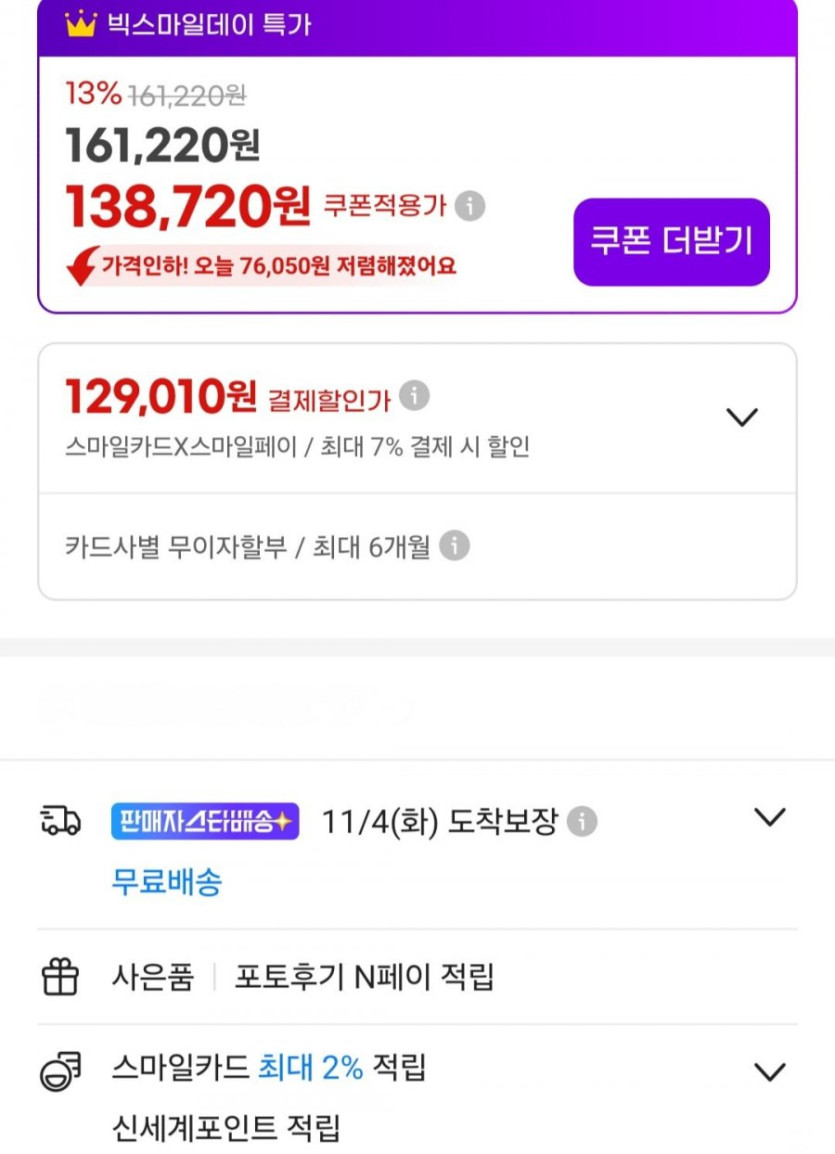This screenshot has width=835, height=1154.
Task: Open info icon next to 도착보장
Action: tap(582, 822)
